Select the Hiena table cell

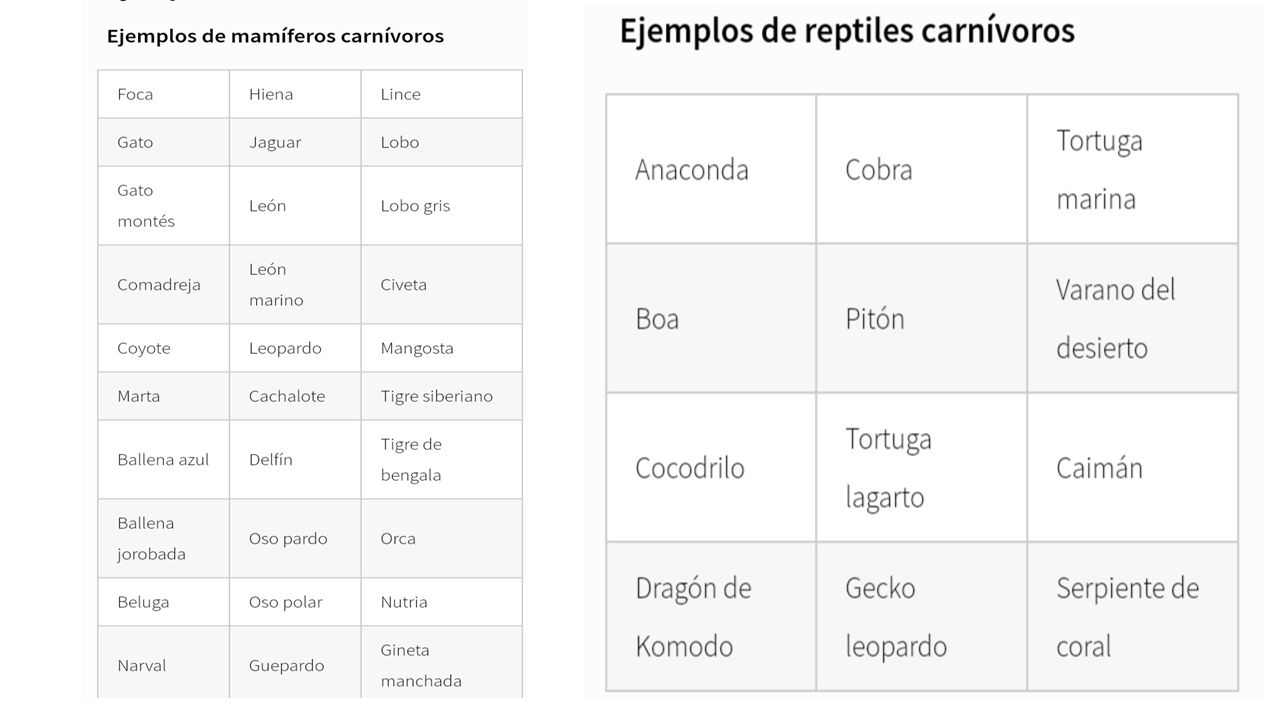click(295, 94)
